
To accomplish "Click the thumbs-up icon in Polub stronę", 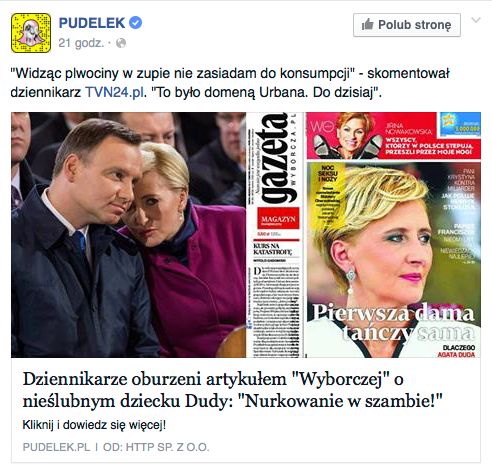I will pyautogui.click(x=367, y=24).
